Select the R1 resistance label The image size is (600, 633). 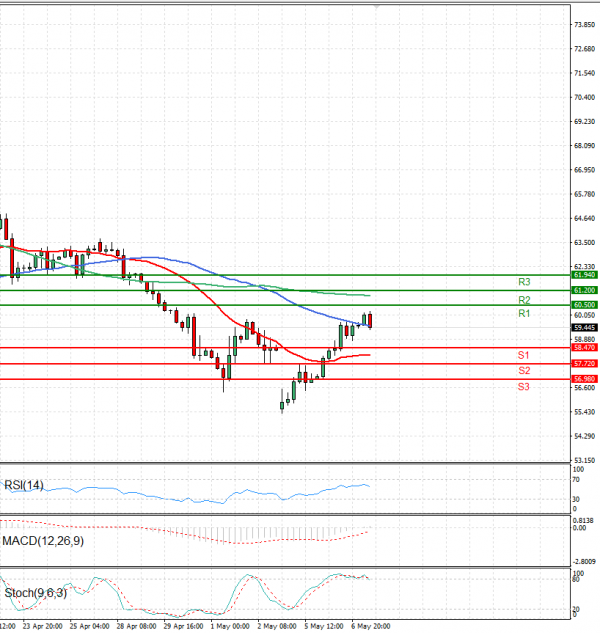pos(524,313)
